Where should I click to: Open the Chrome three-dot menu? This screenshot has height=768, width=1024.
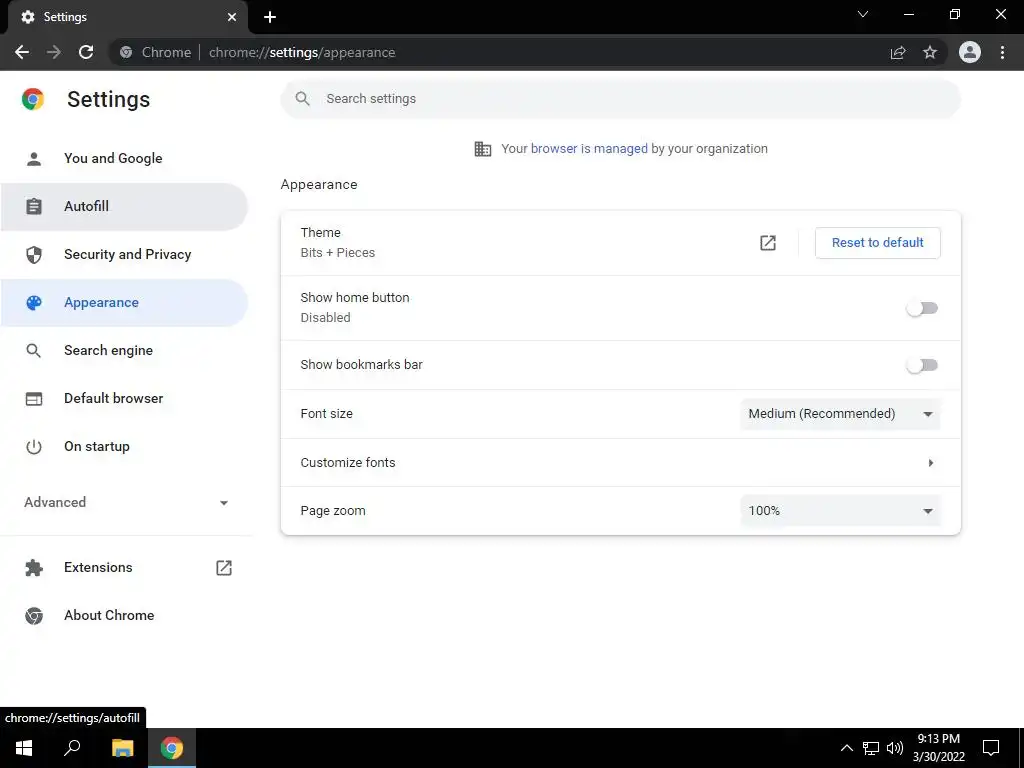tap(1002, 52)
